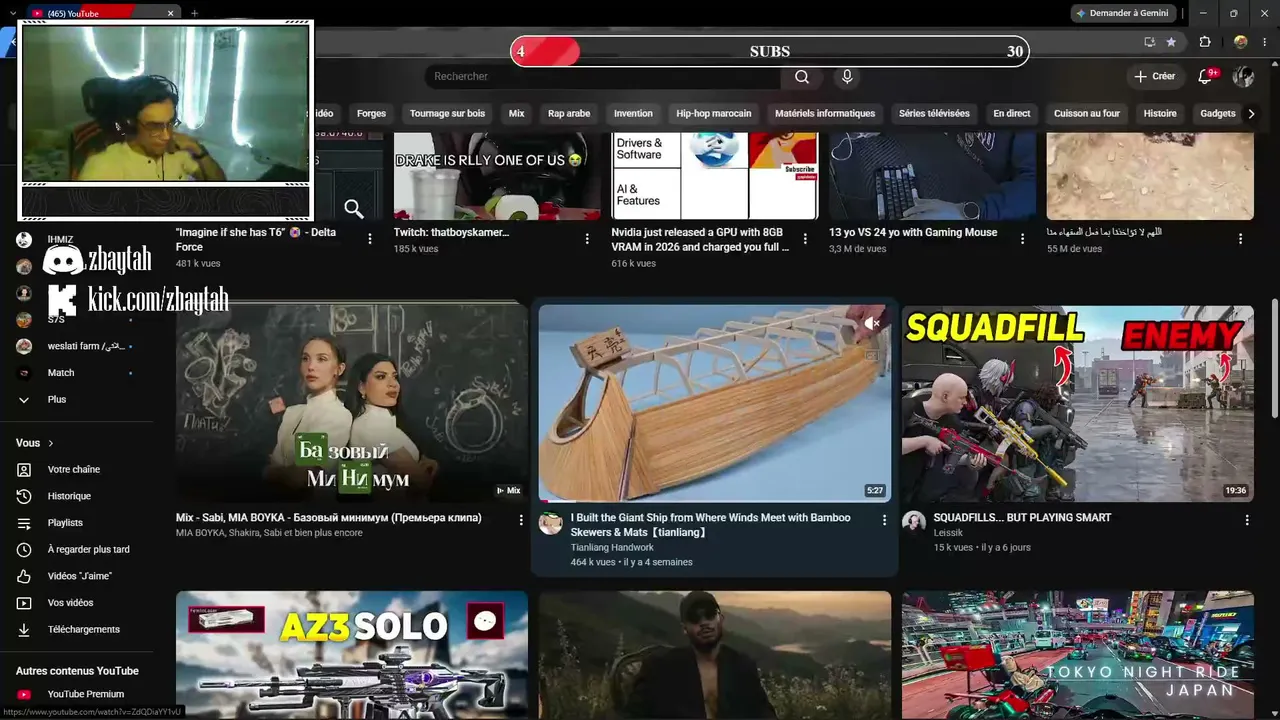
Task: Click the Rechercher search field
Action: pos(604,77)
